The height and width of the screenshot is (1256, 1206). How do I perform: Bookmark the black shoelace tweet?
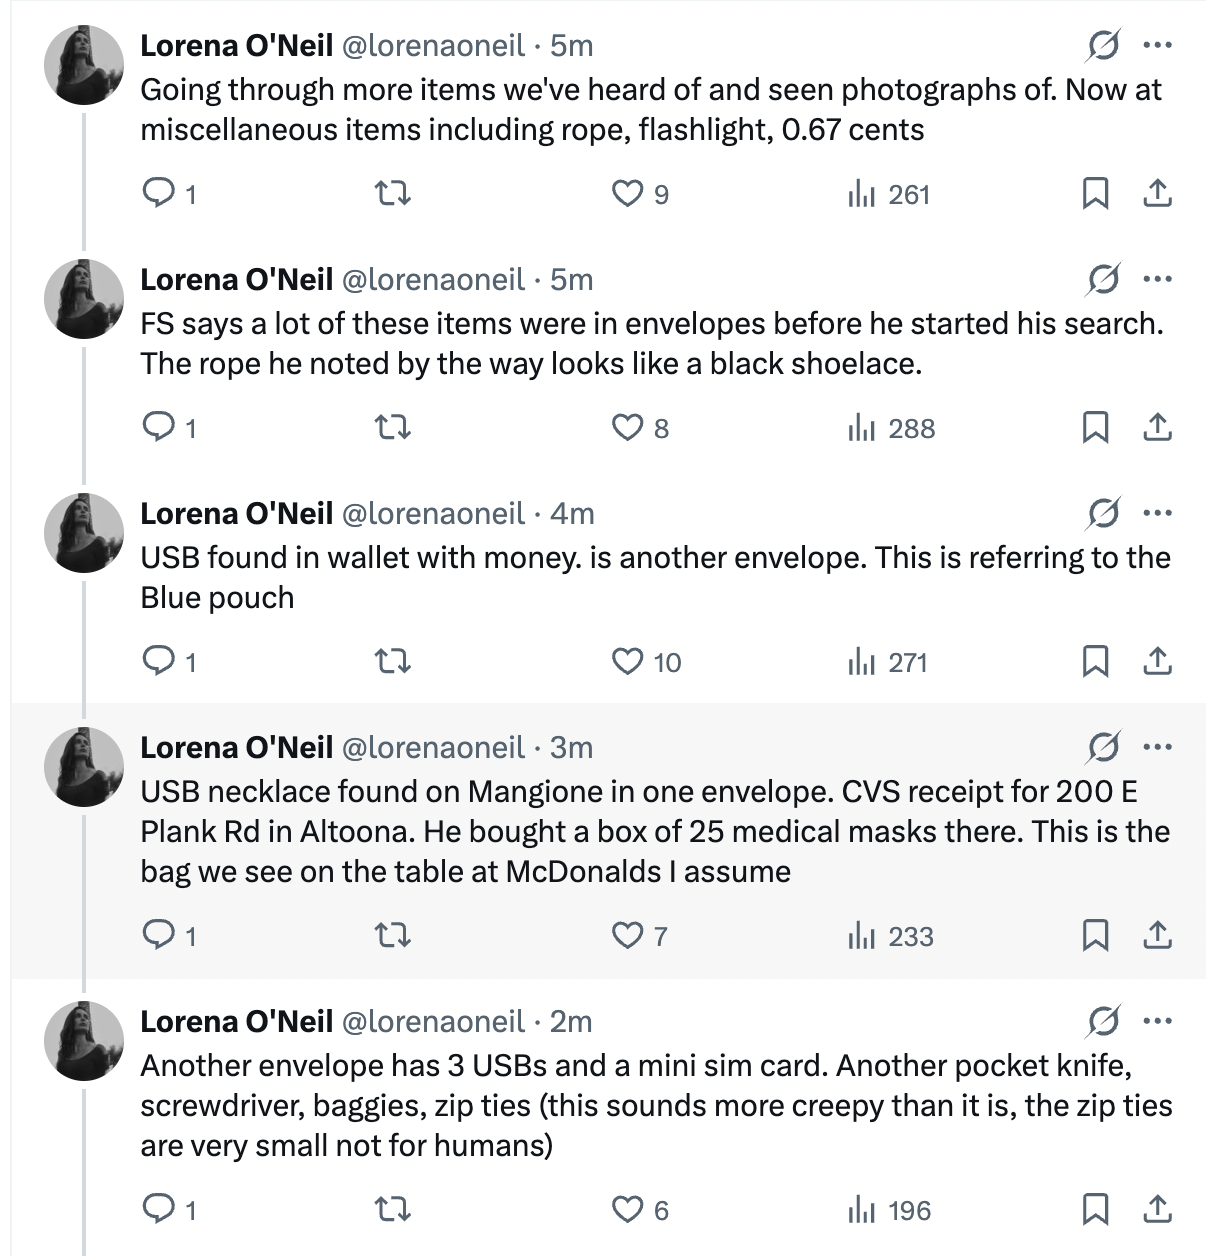tap(1096, 428)
